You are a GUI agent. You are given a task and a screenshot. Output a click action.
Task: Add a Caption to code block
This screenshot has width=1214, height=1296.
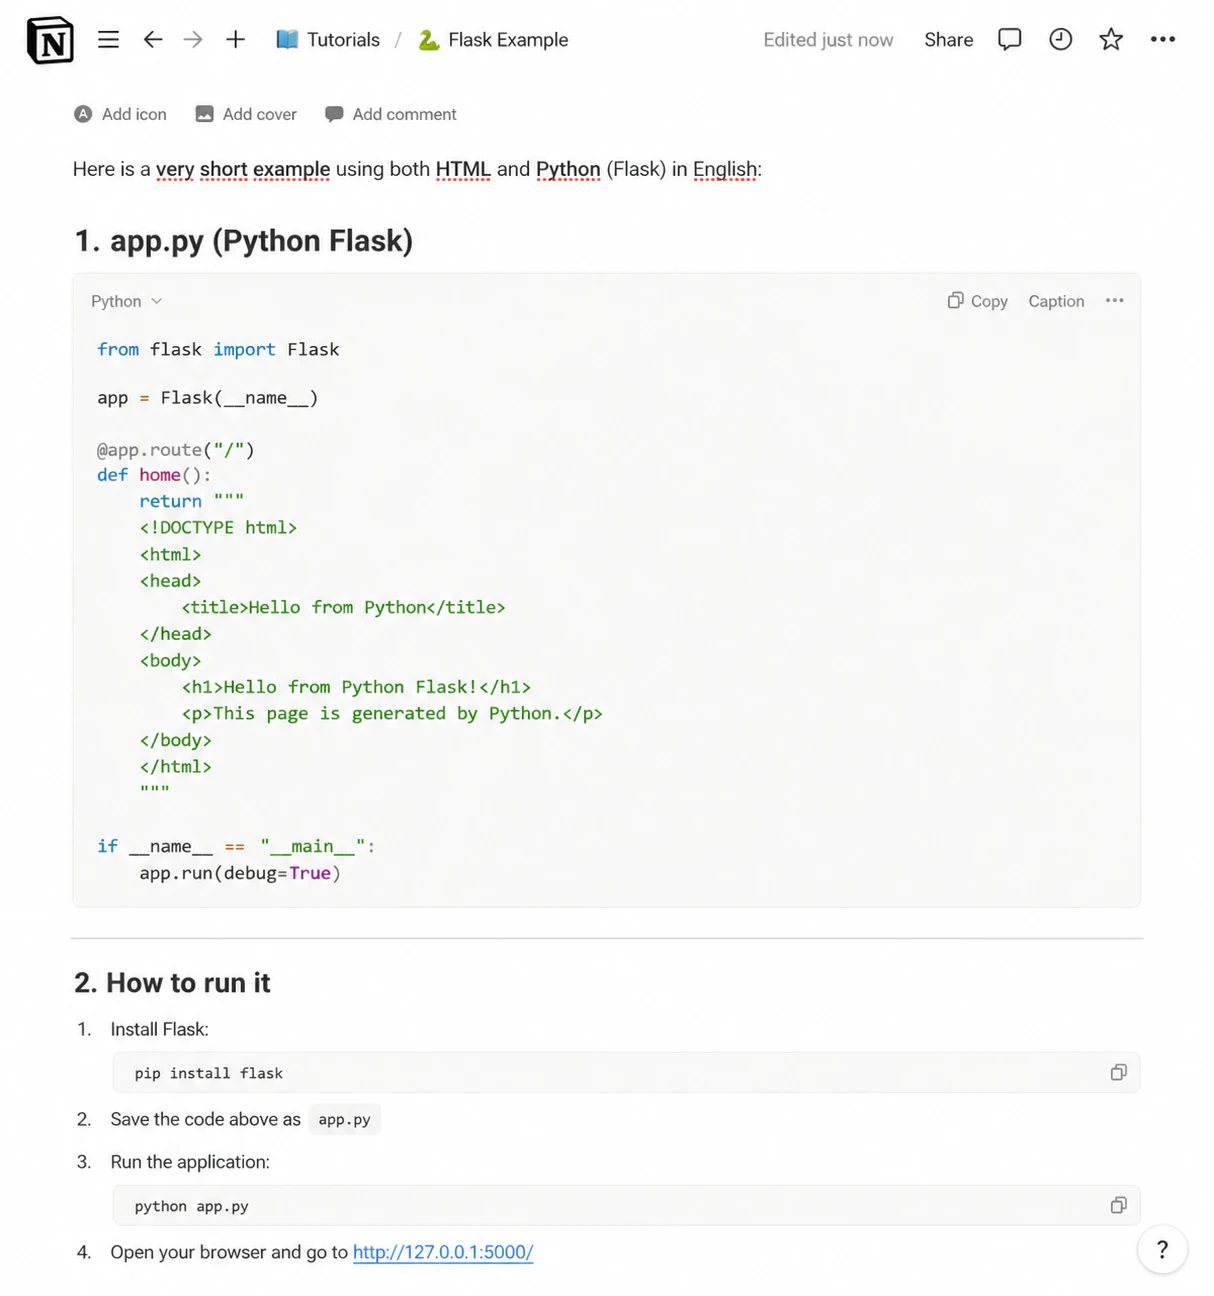[x=1056, y=301]
